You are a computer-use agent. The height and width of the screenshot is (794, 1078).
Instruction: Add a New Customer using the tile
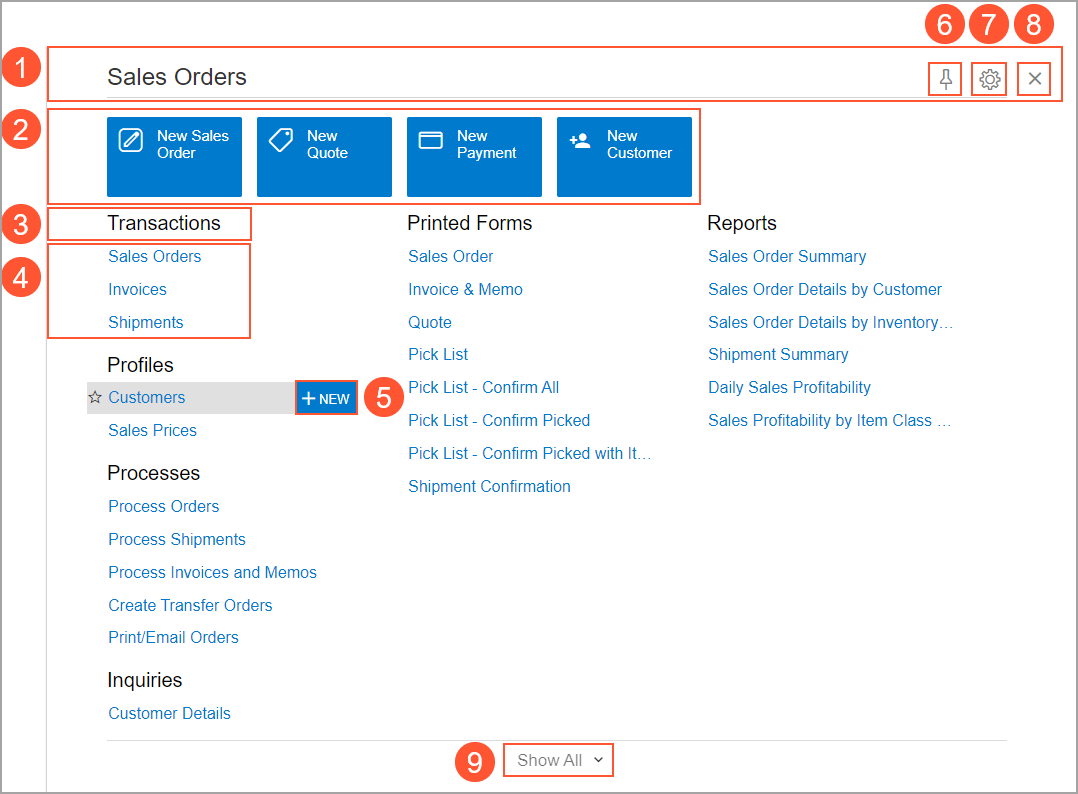coord(624,157)
